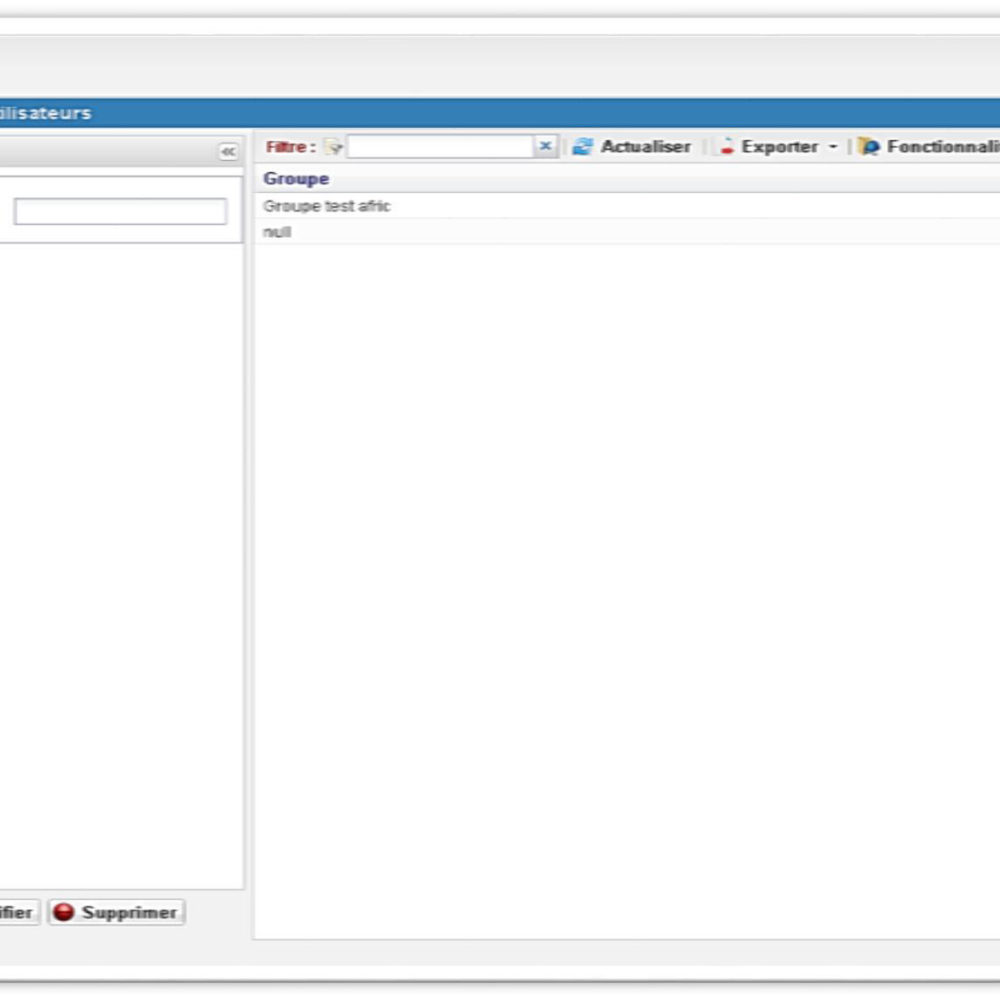Focus the Filtre text input field
Screen dimensions: 1000x1000
click(x=440, y=147)
